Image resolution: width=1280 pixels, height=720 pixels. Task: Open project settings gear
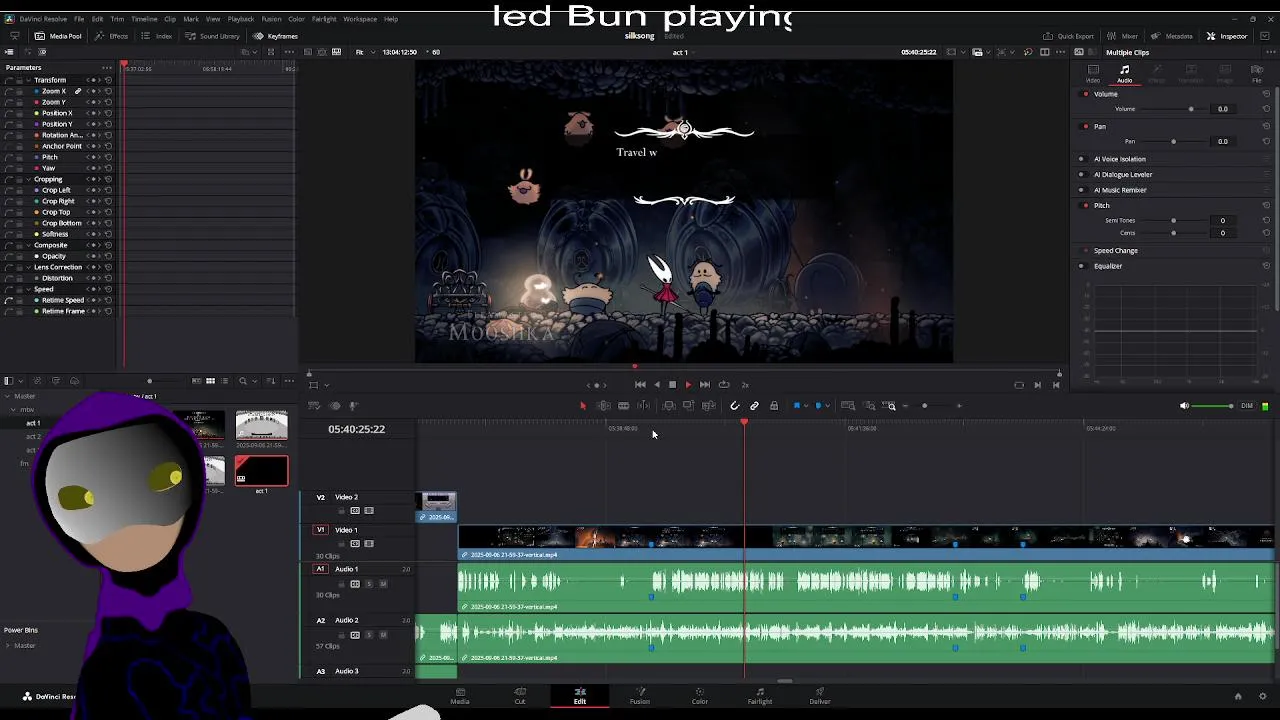point(1263,696)
